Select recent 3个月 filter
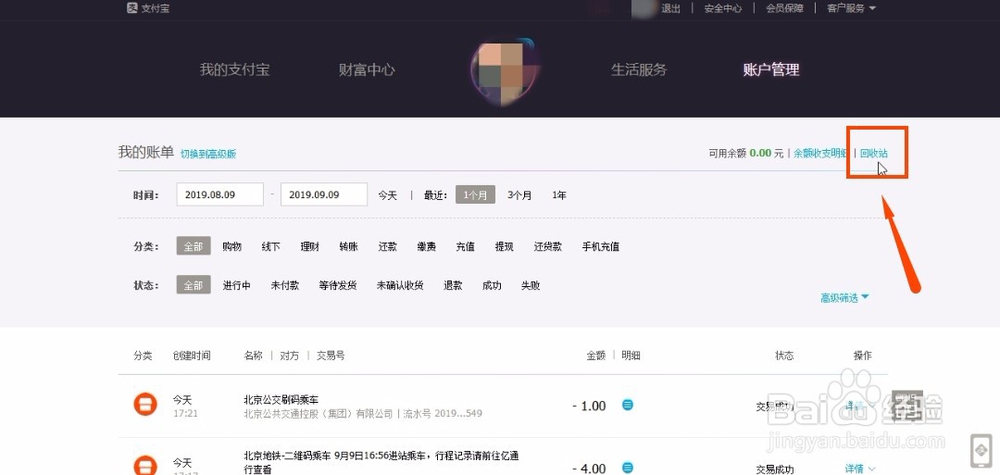 (519, 195)
